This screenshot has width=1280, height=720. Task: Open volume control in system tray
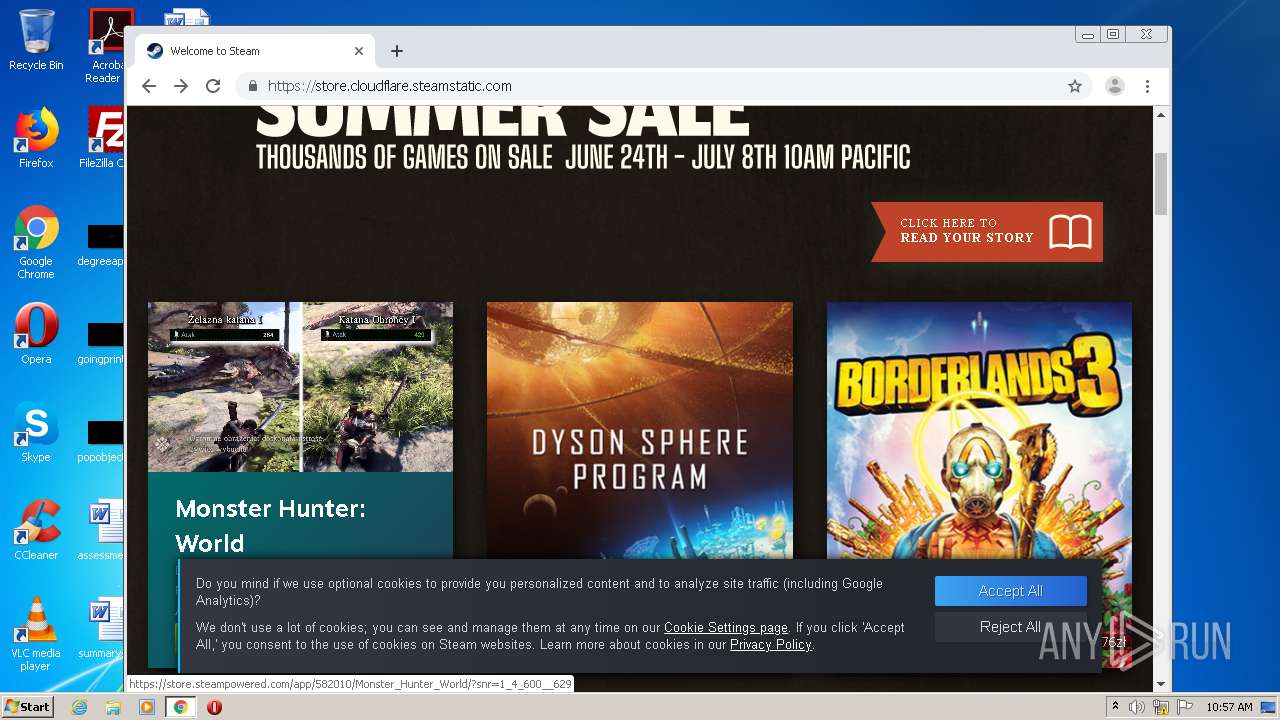pyautogui.click(x=1137, y=707)
